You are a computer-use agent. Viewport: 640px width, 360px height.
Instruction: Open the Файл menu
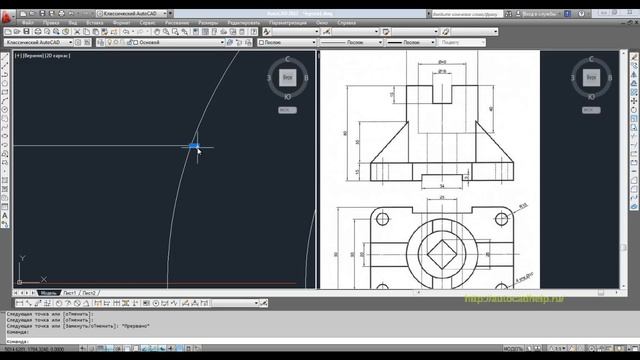click(x=27, y=23)
